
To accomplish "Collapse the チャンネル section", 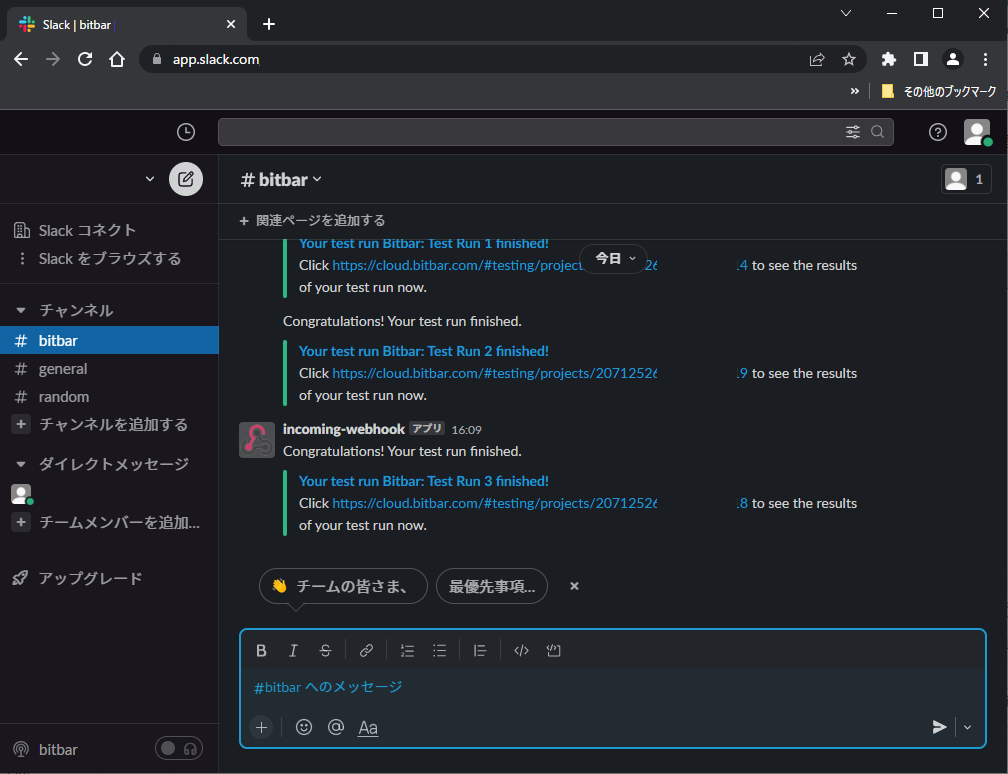I will click(x=21, y=310).
